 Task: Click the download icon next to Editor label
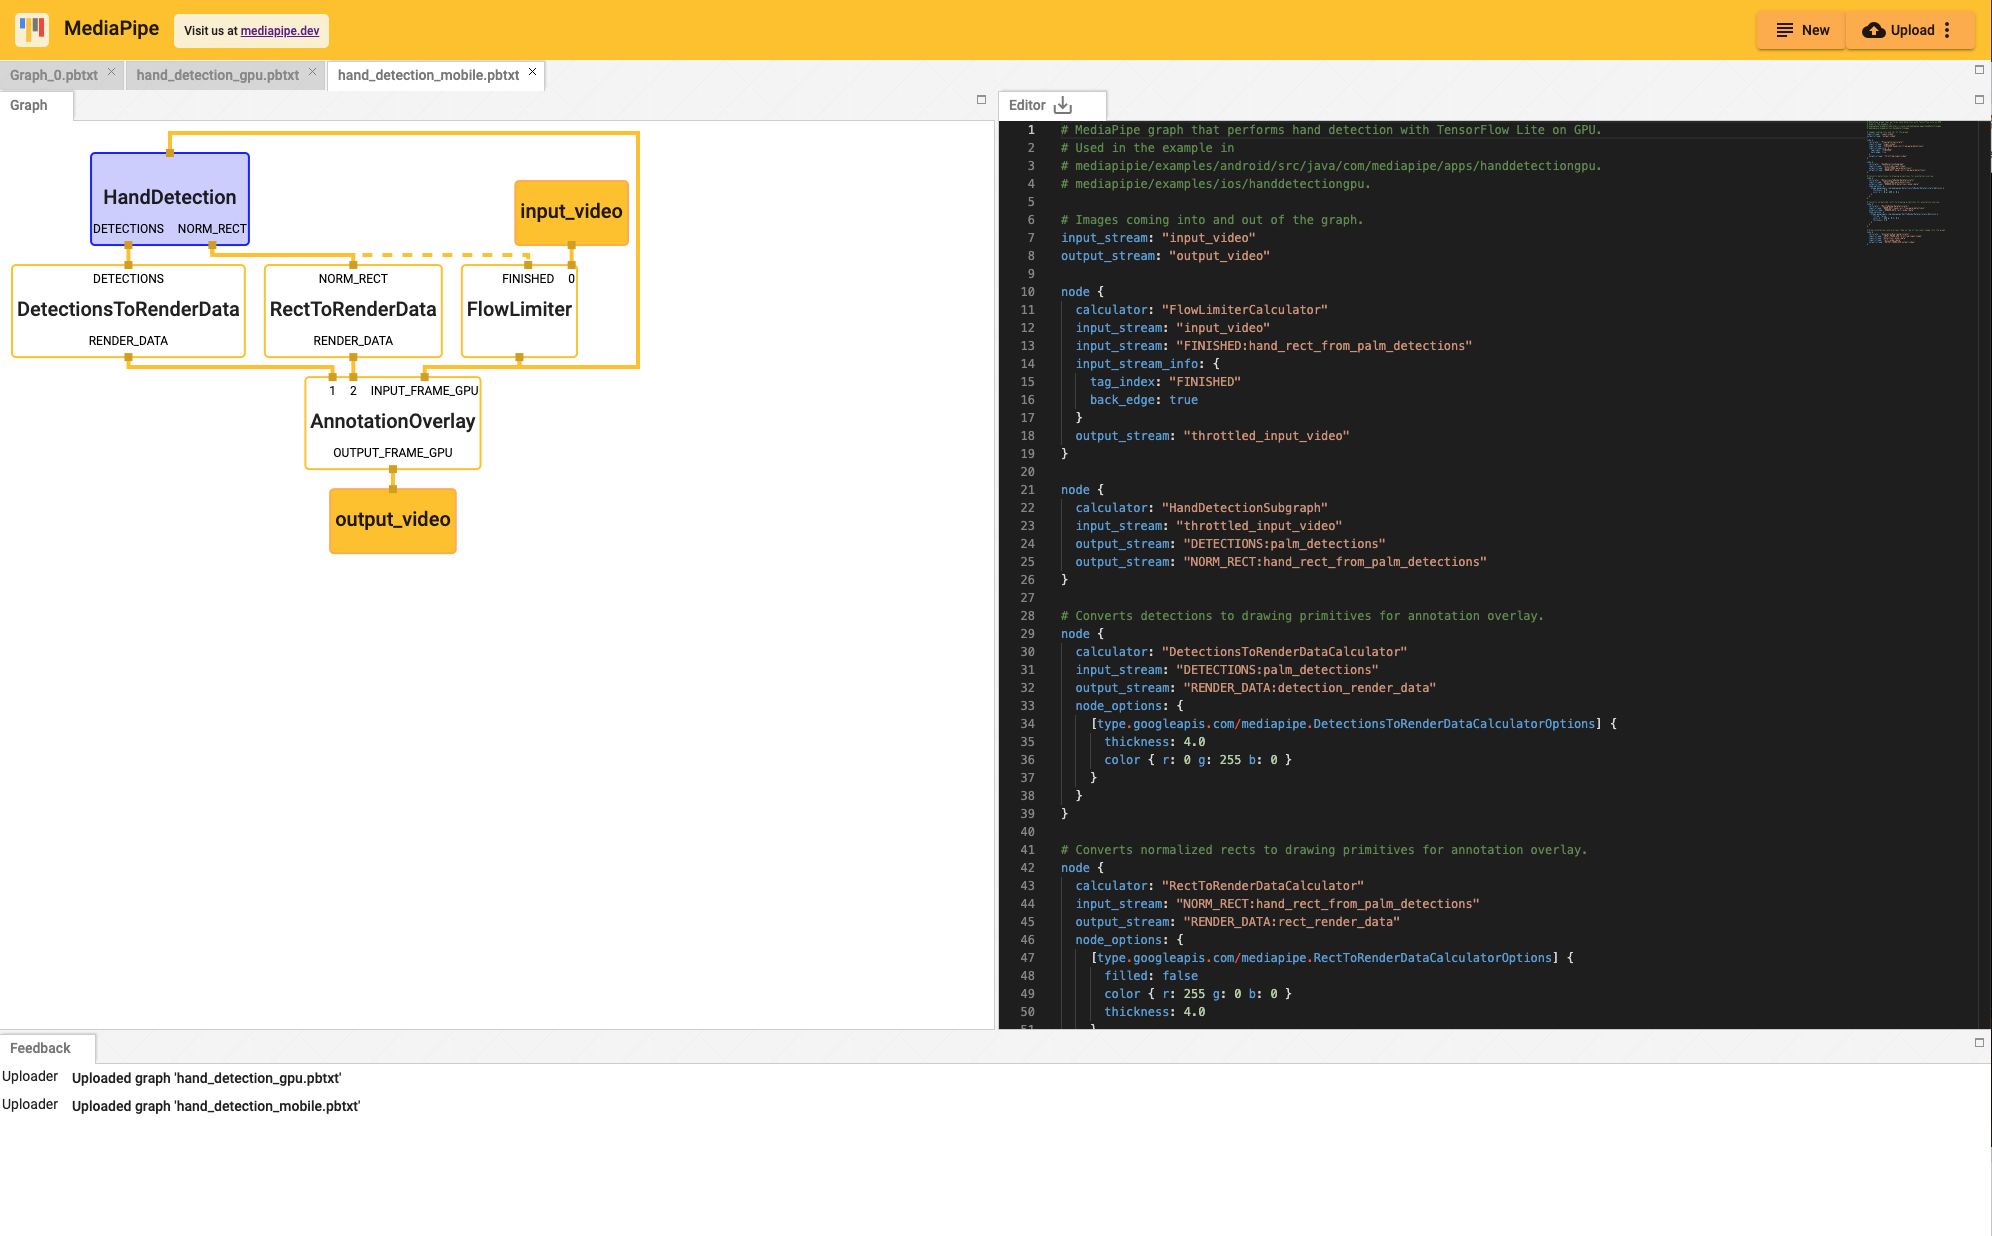[x=1063, y=103]
